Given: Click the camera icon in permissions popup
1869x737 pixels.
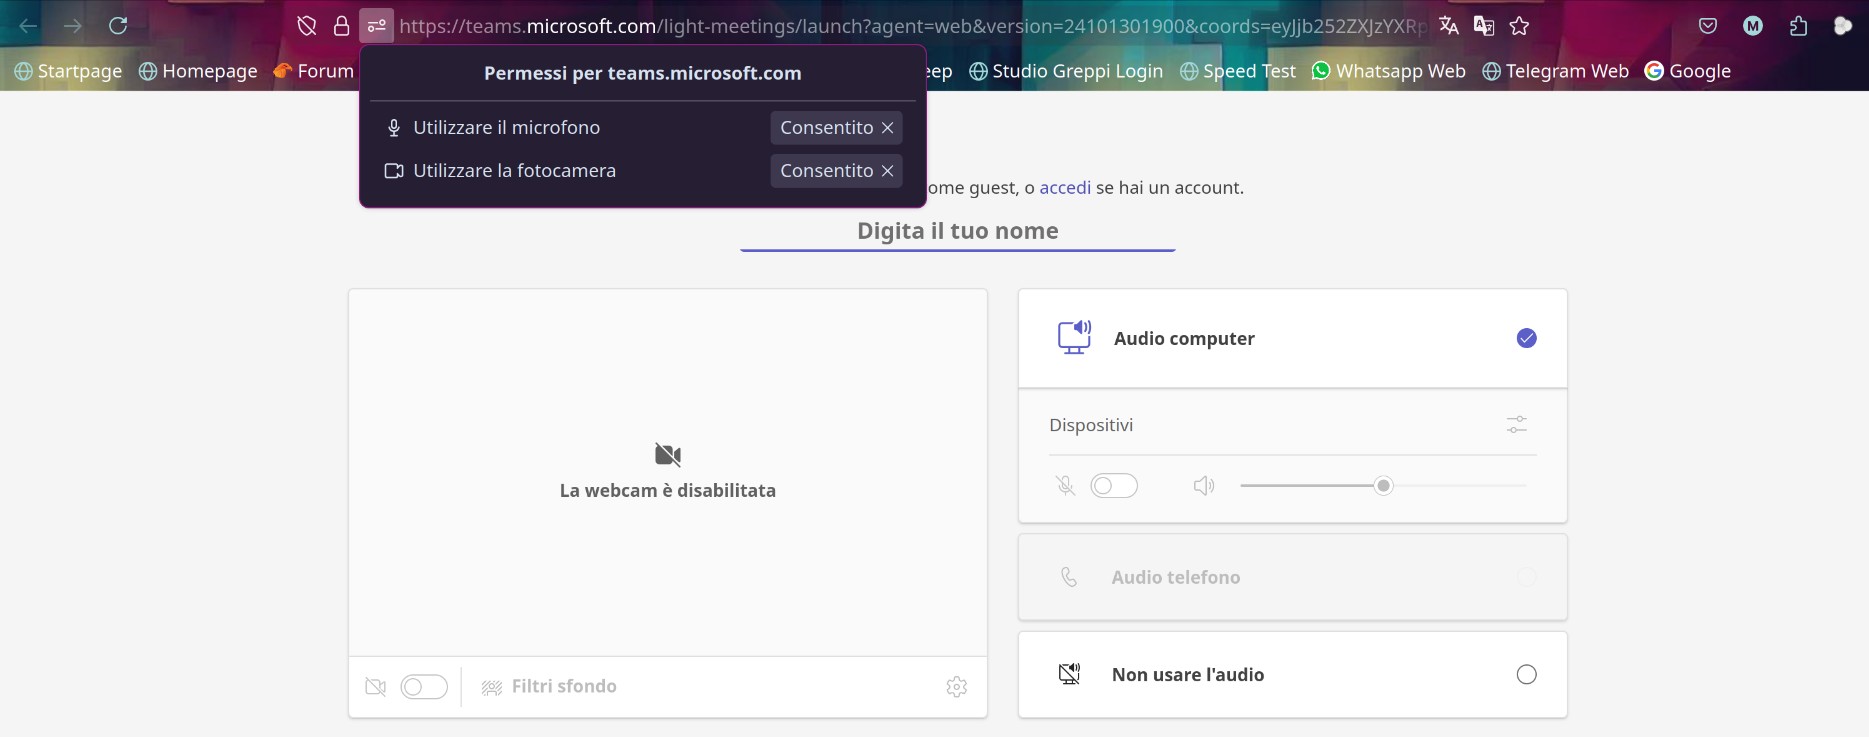Looking at the screenshot, I should [x=394, y=171].
